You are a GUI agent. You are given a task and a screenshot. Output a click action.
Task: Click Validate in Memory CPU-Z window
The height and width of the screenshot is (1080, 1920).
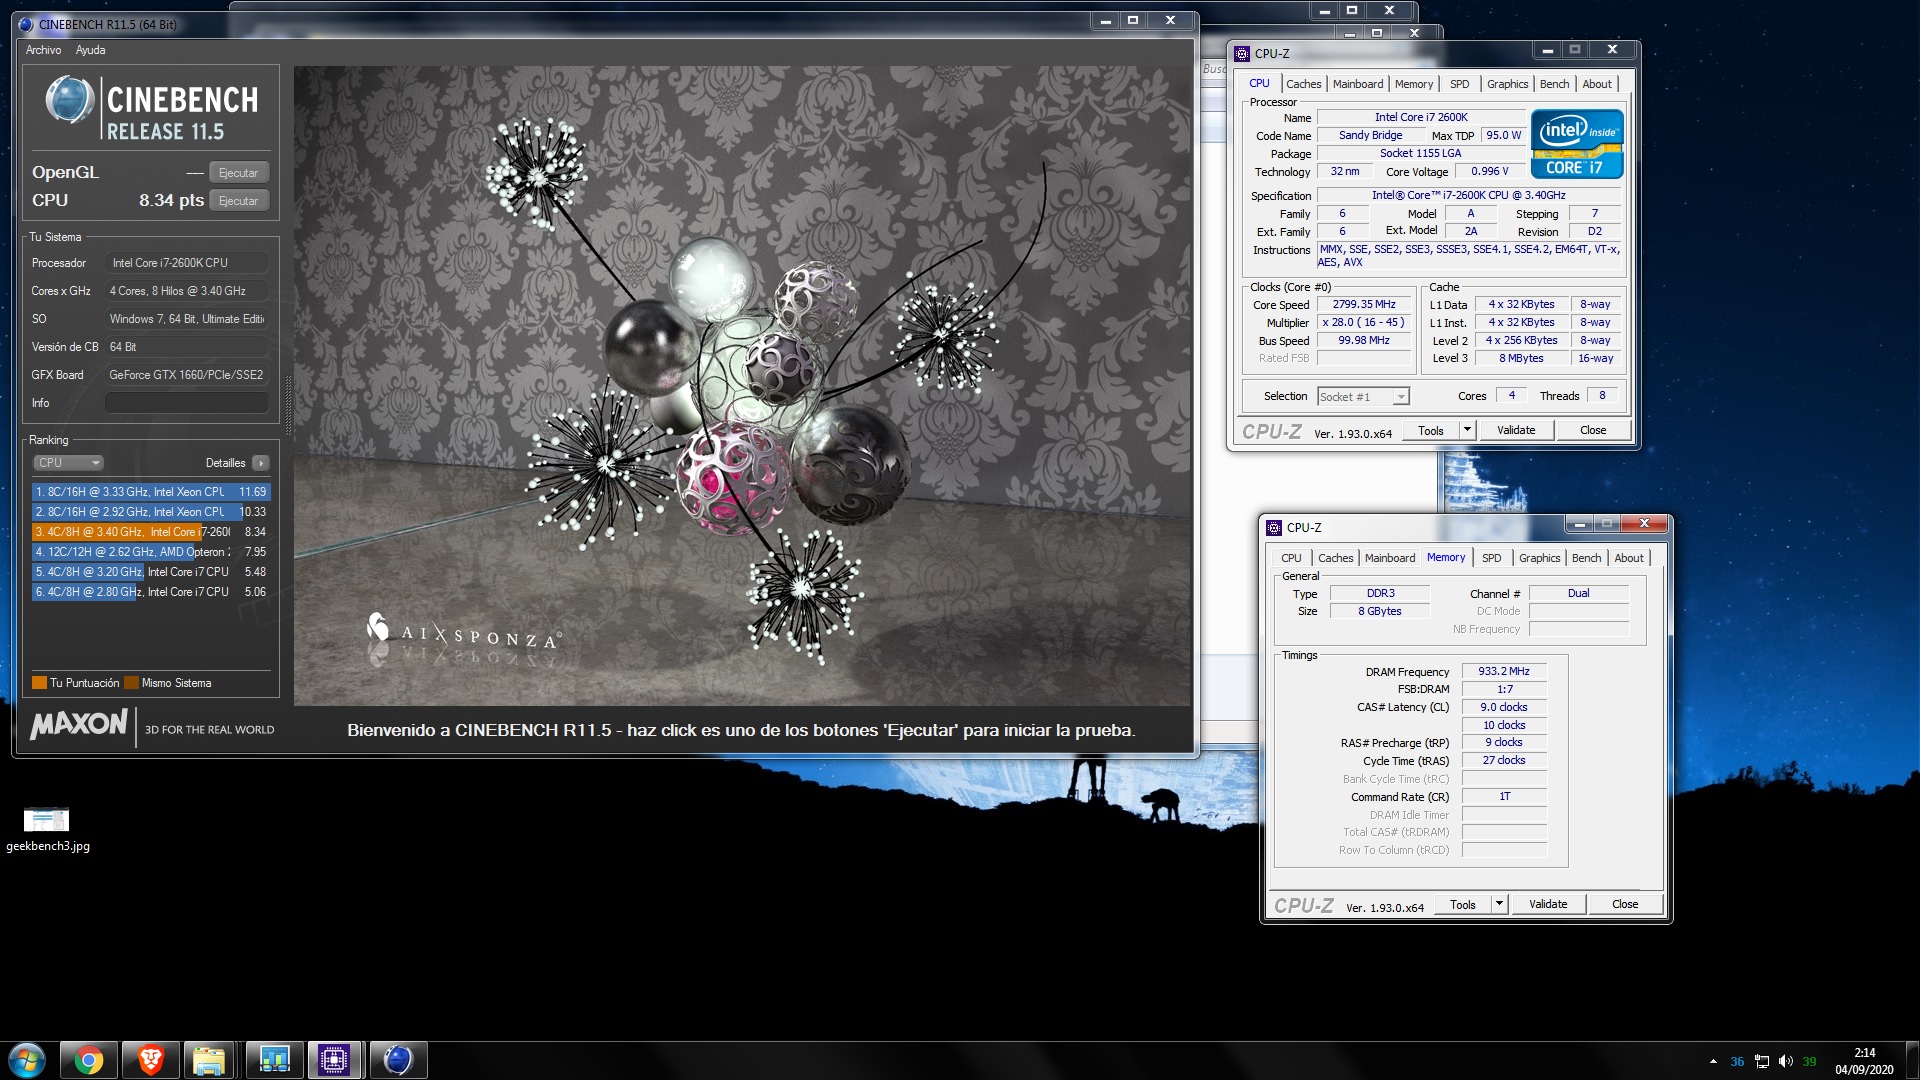1548,905
